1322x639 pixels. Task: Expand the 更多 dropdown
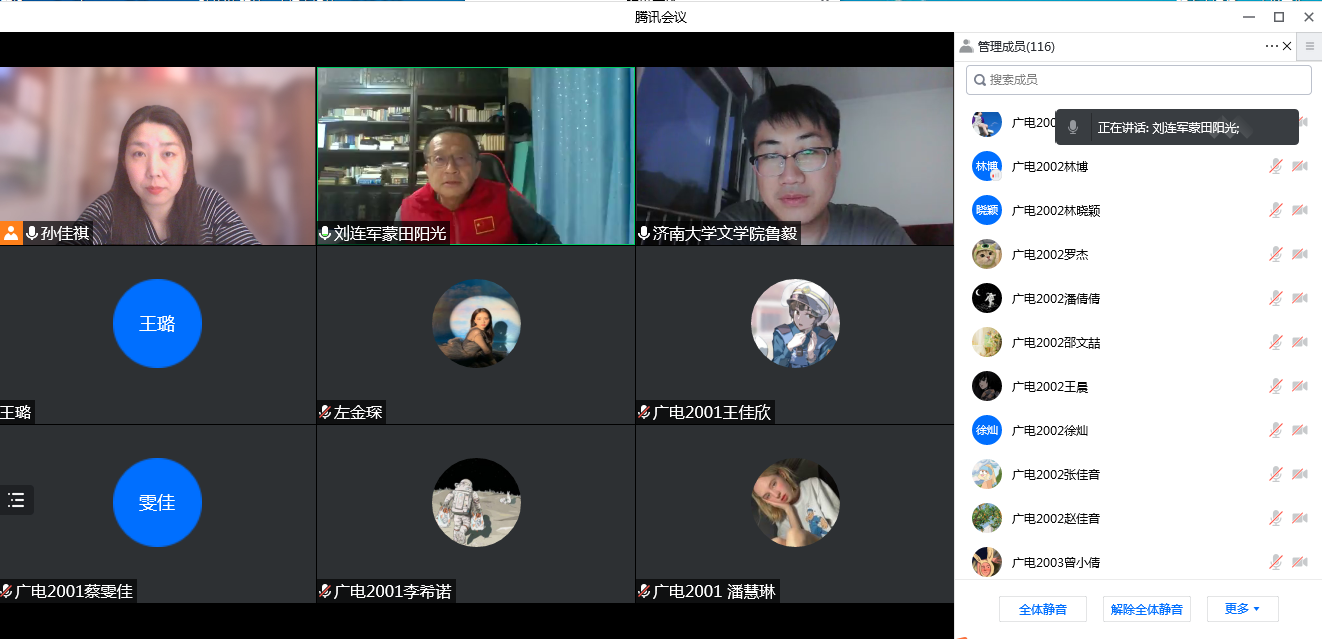(1242, 609)
